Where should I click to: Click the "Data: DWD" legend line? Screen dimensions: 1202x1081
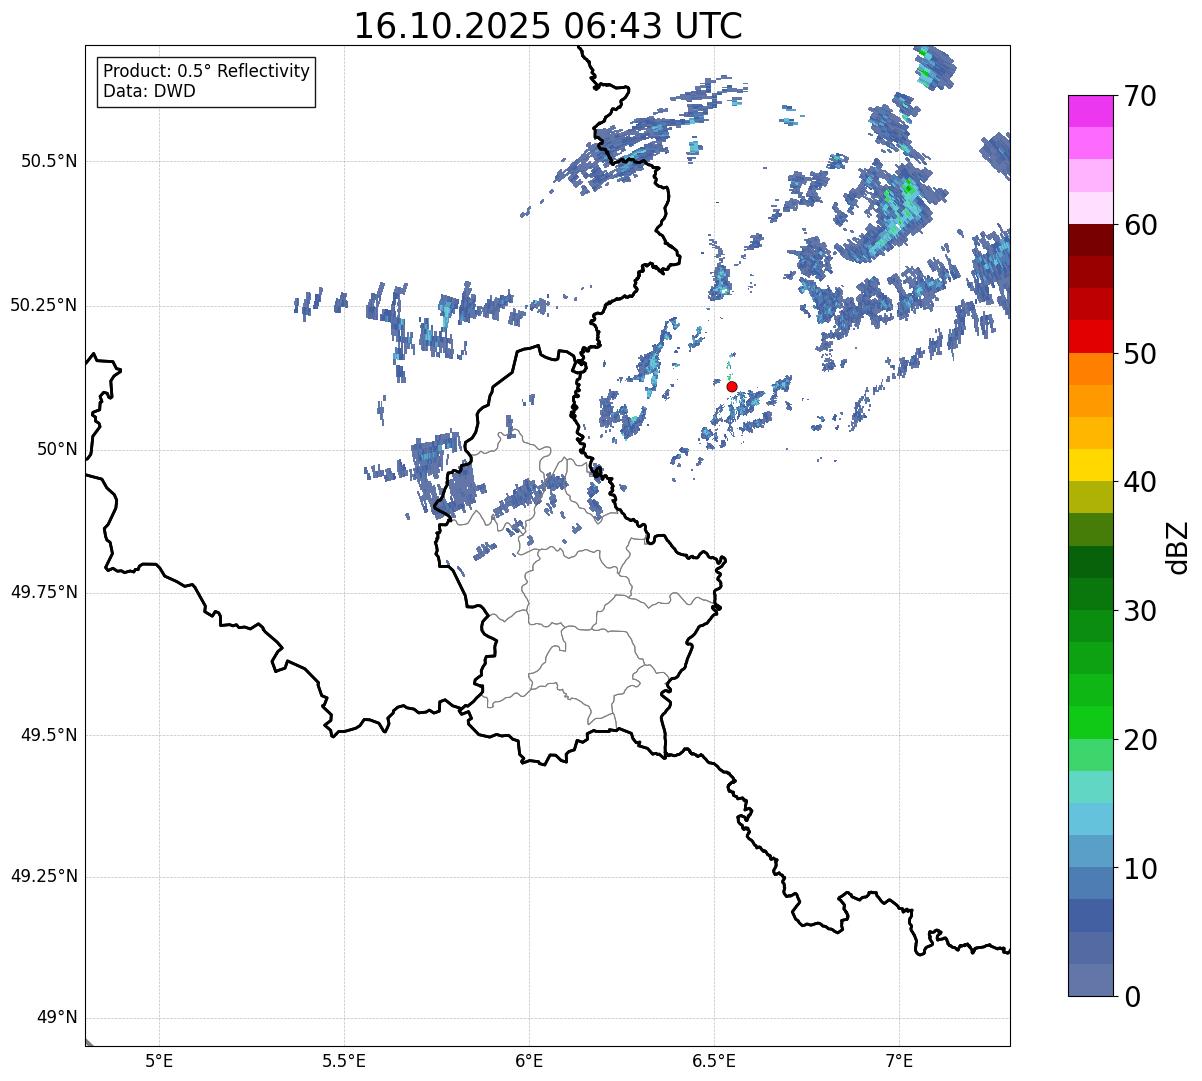click(149, 91)
